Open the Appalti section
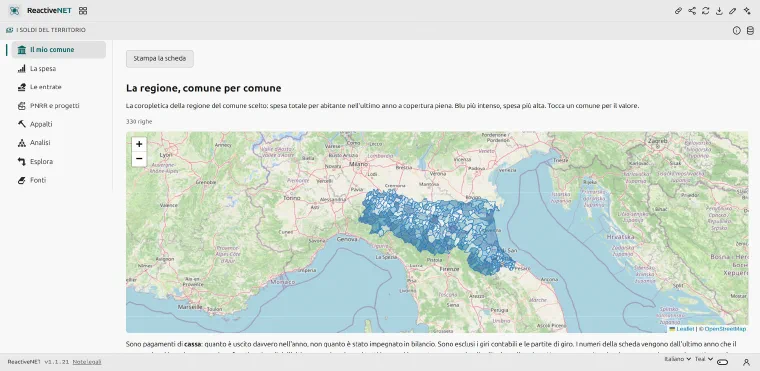Screen dimensions: 760x371 tap(59, 124)
